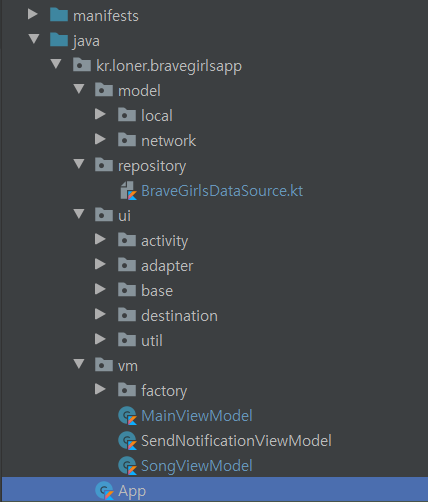
Task: Click the util package icon
Action: (x=127, y=340)
